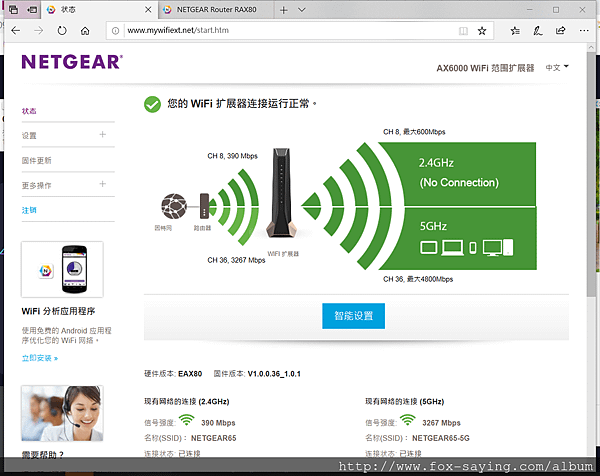Click the blue smart setup button
Image resolution: width=600 pixels, height=476 pixels.
pyautogui.click(x=353, y=316)
